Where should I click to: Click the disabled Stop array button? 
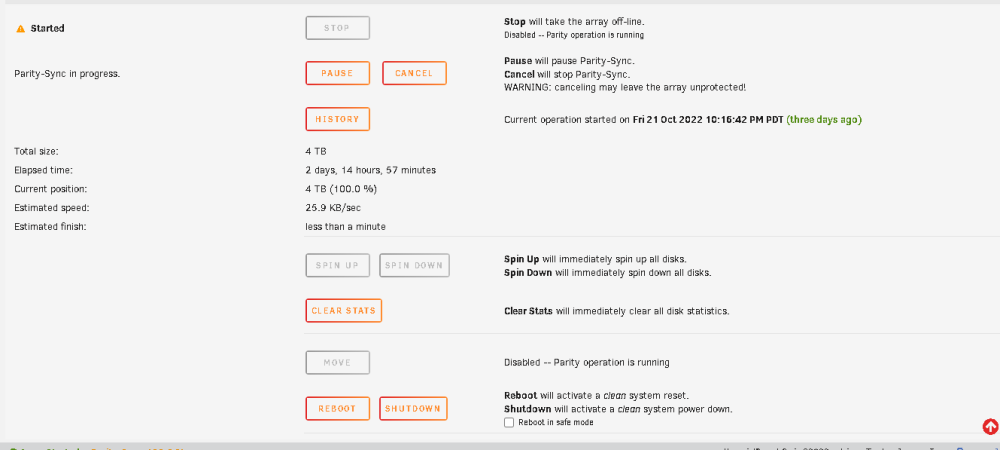point(337,28)
